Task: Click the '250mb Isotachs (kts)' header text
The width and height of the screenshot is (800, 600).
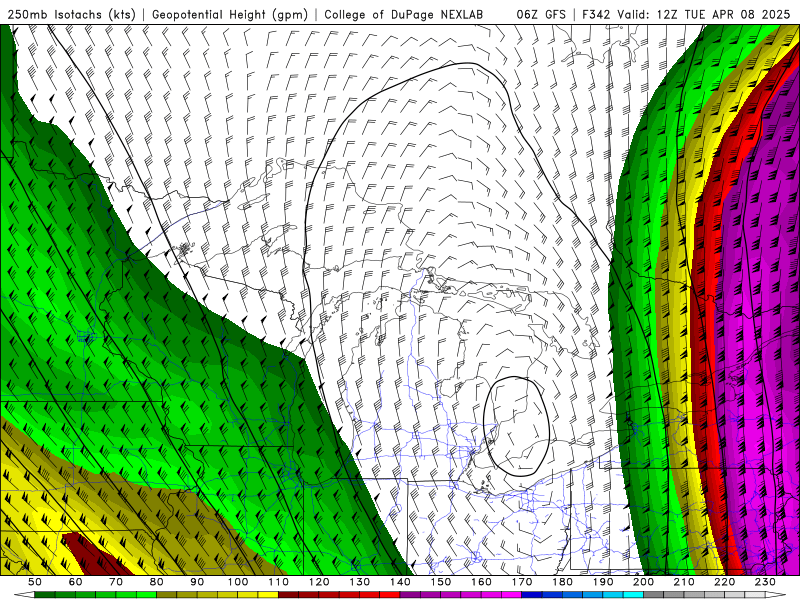Action: tap(71, 14)
